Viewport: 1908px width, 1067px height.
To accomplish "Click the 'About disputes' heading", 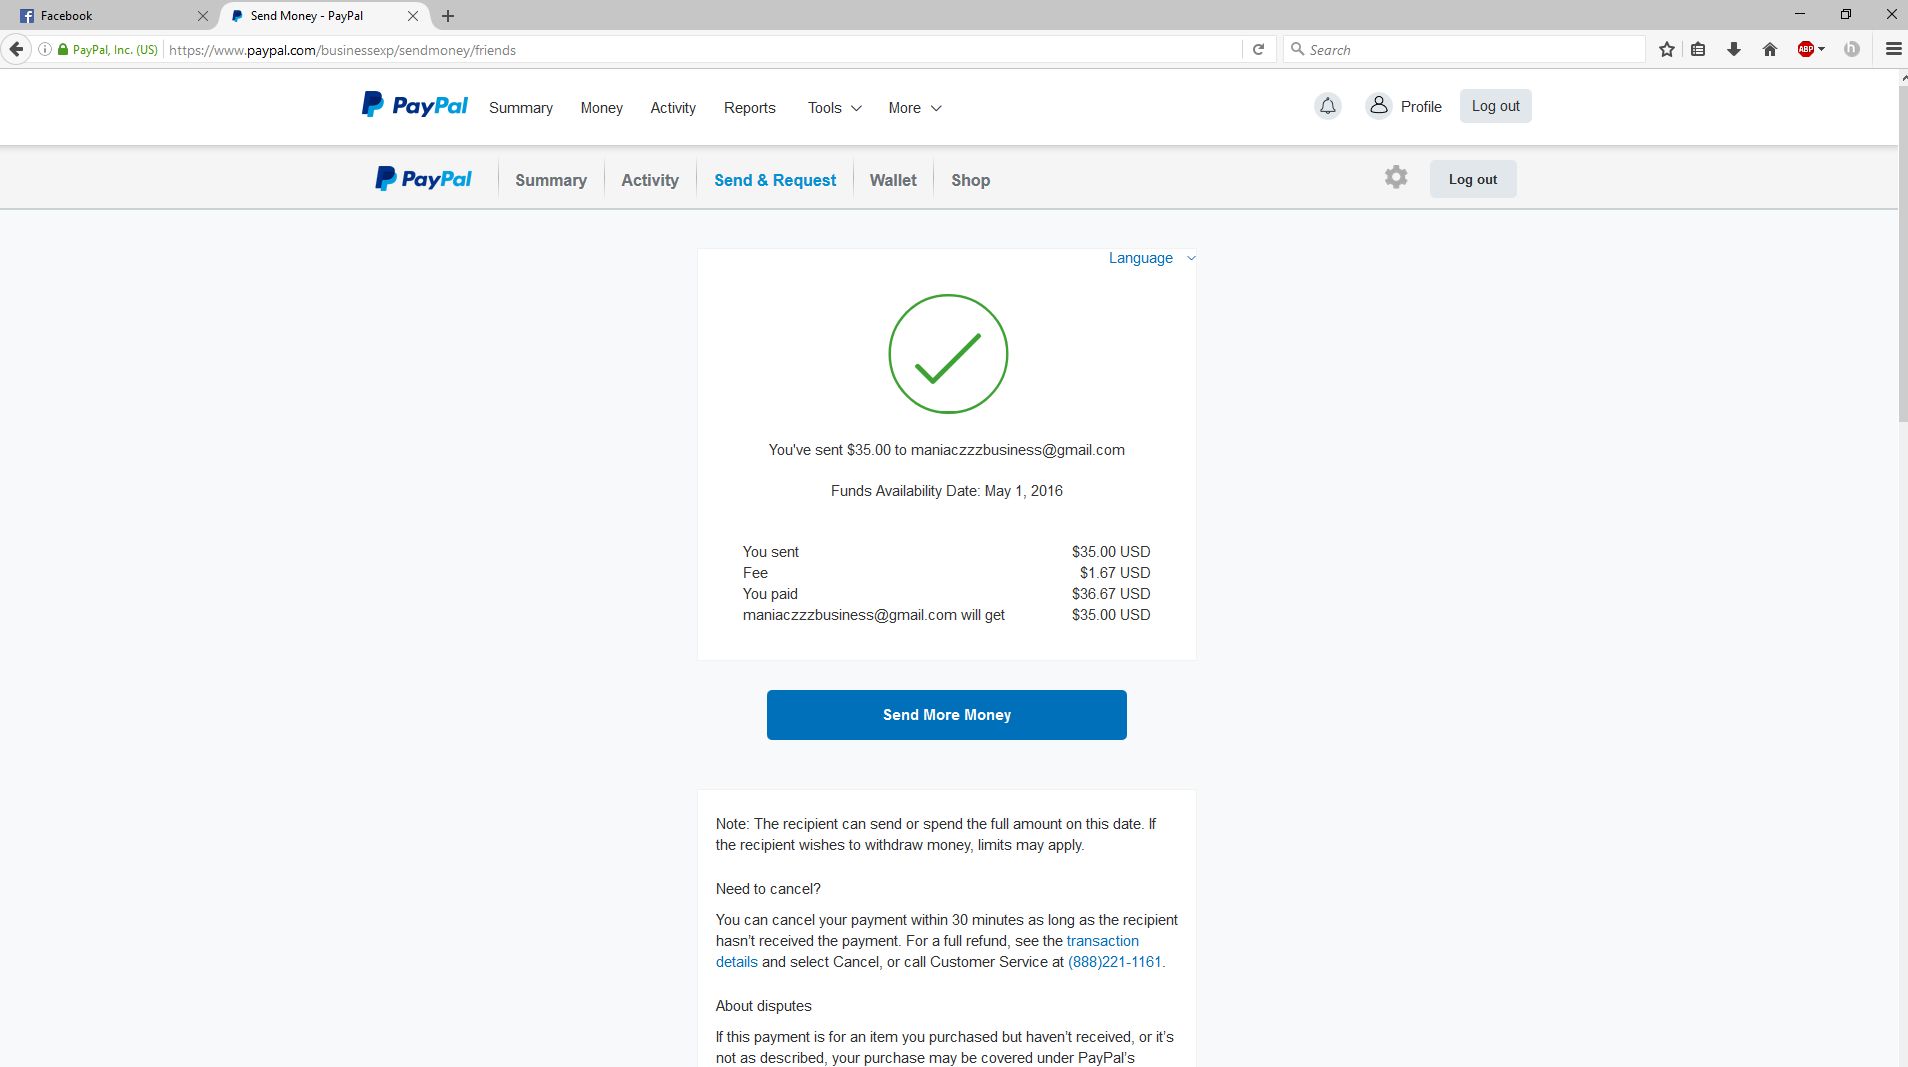I will point(763,1006).
